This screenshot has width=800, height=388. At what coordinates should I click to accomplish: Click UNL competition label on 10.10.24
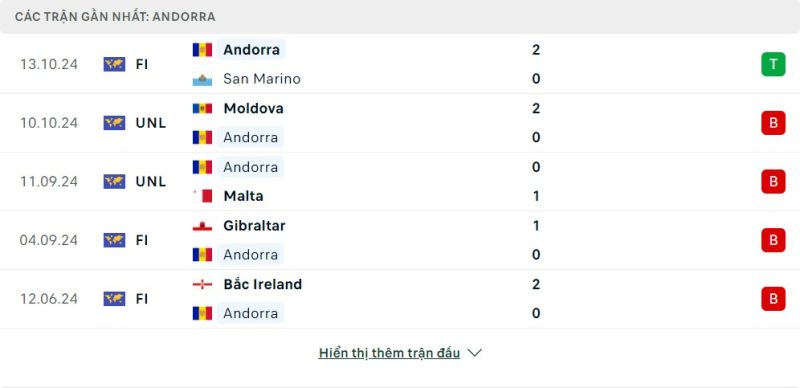[x=151, y=123]
